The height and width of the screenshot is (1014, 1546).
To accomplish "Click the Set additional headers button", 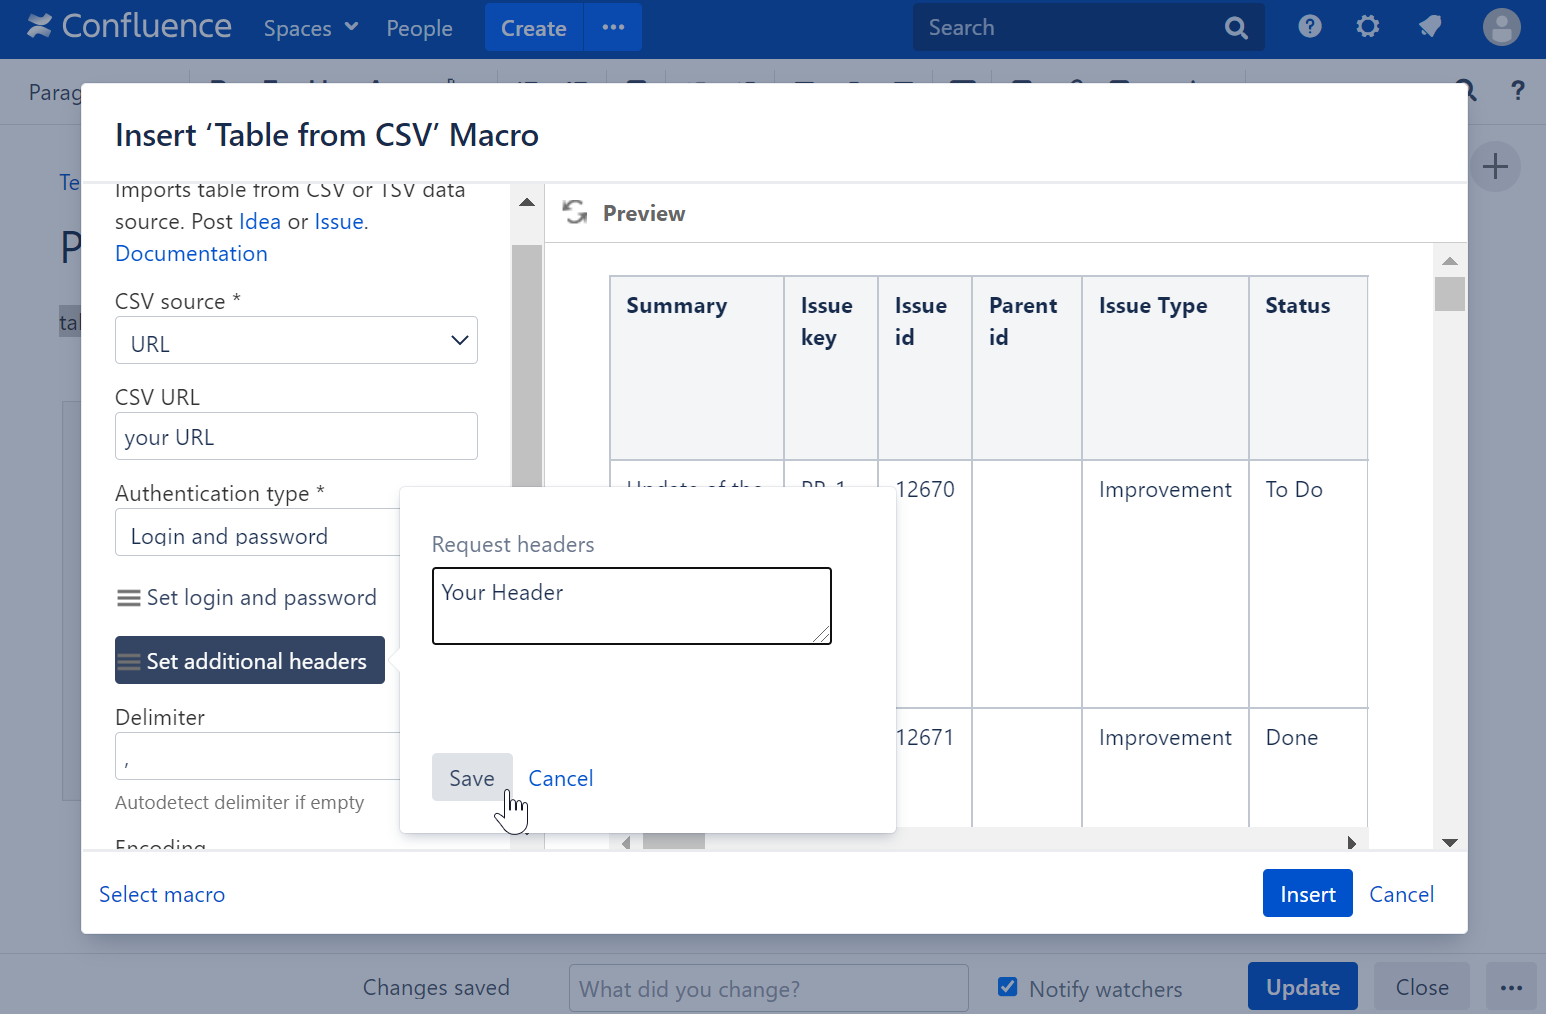I will [x=250, y=661].
